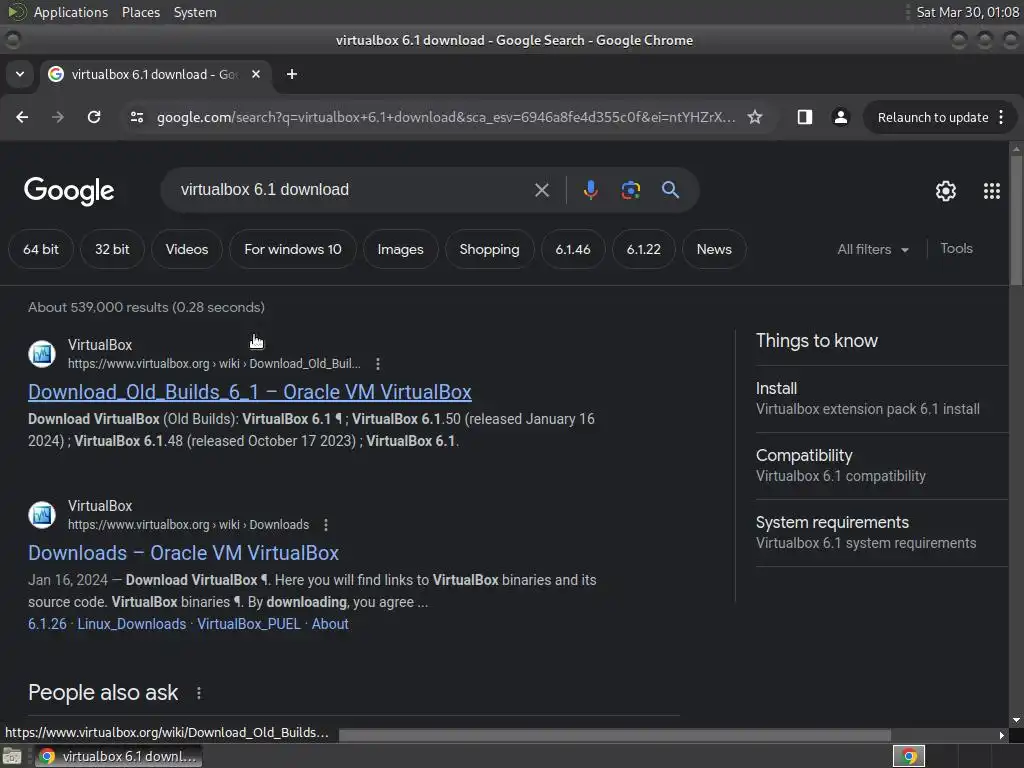Open the Applications menu
Image resolution: width=1024 pixels, height=768 pixels.
coord(71,12)
